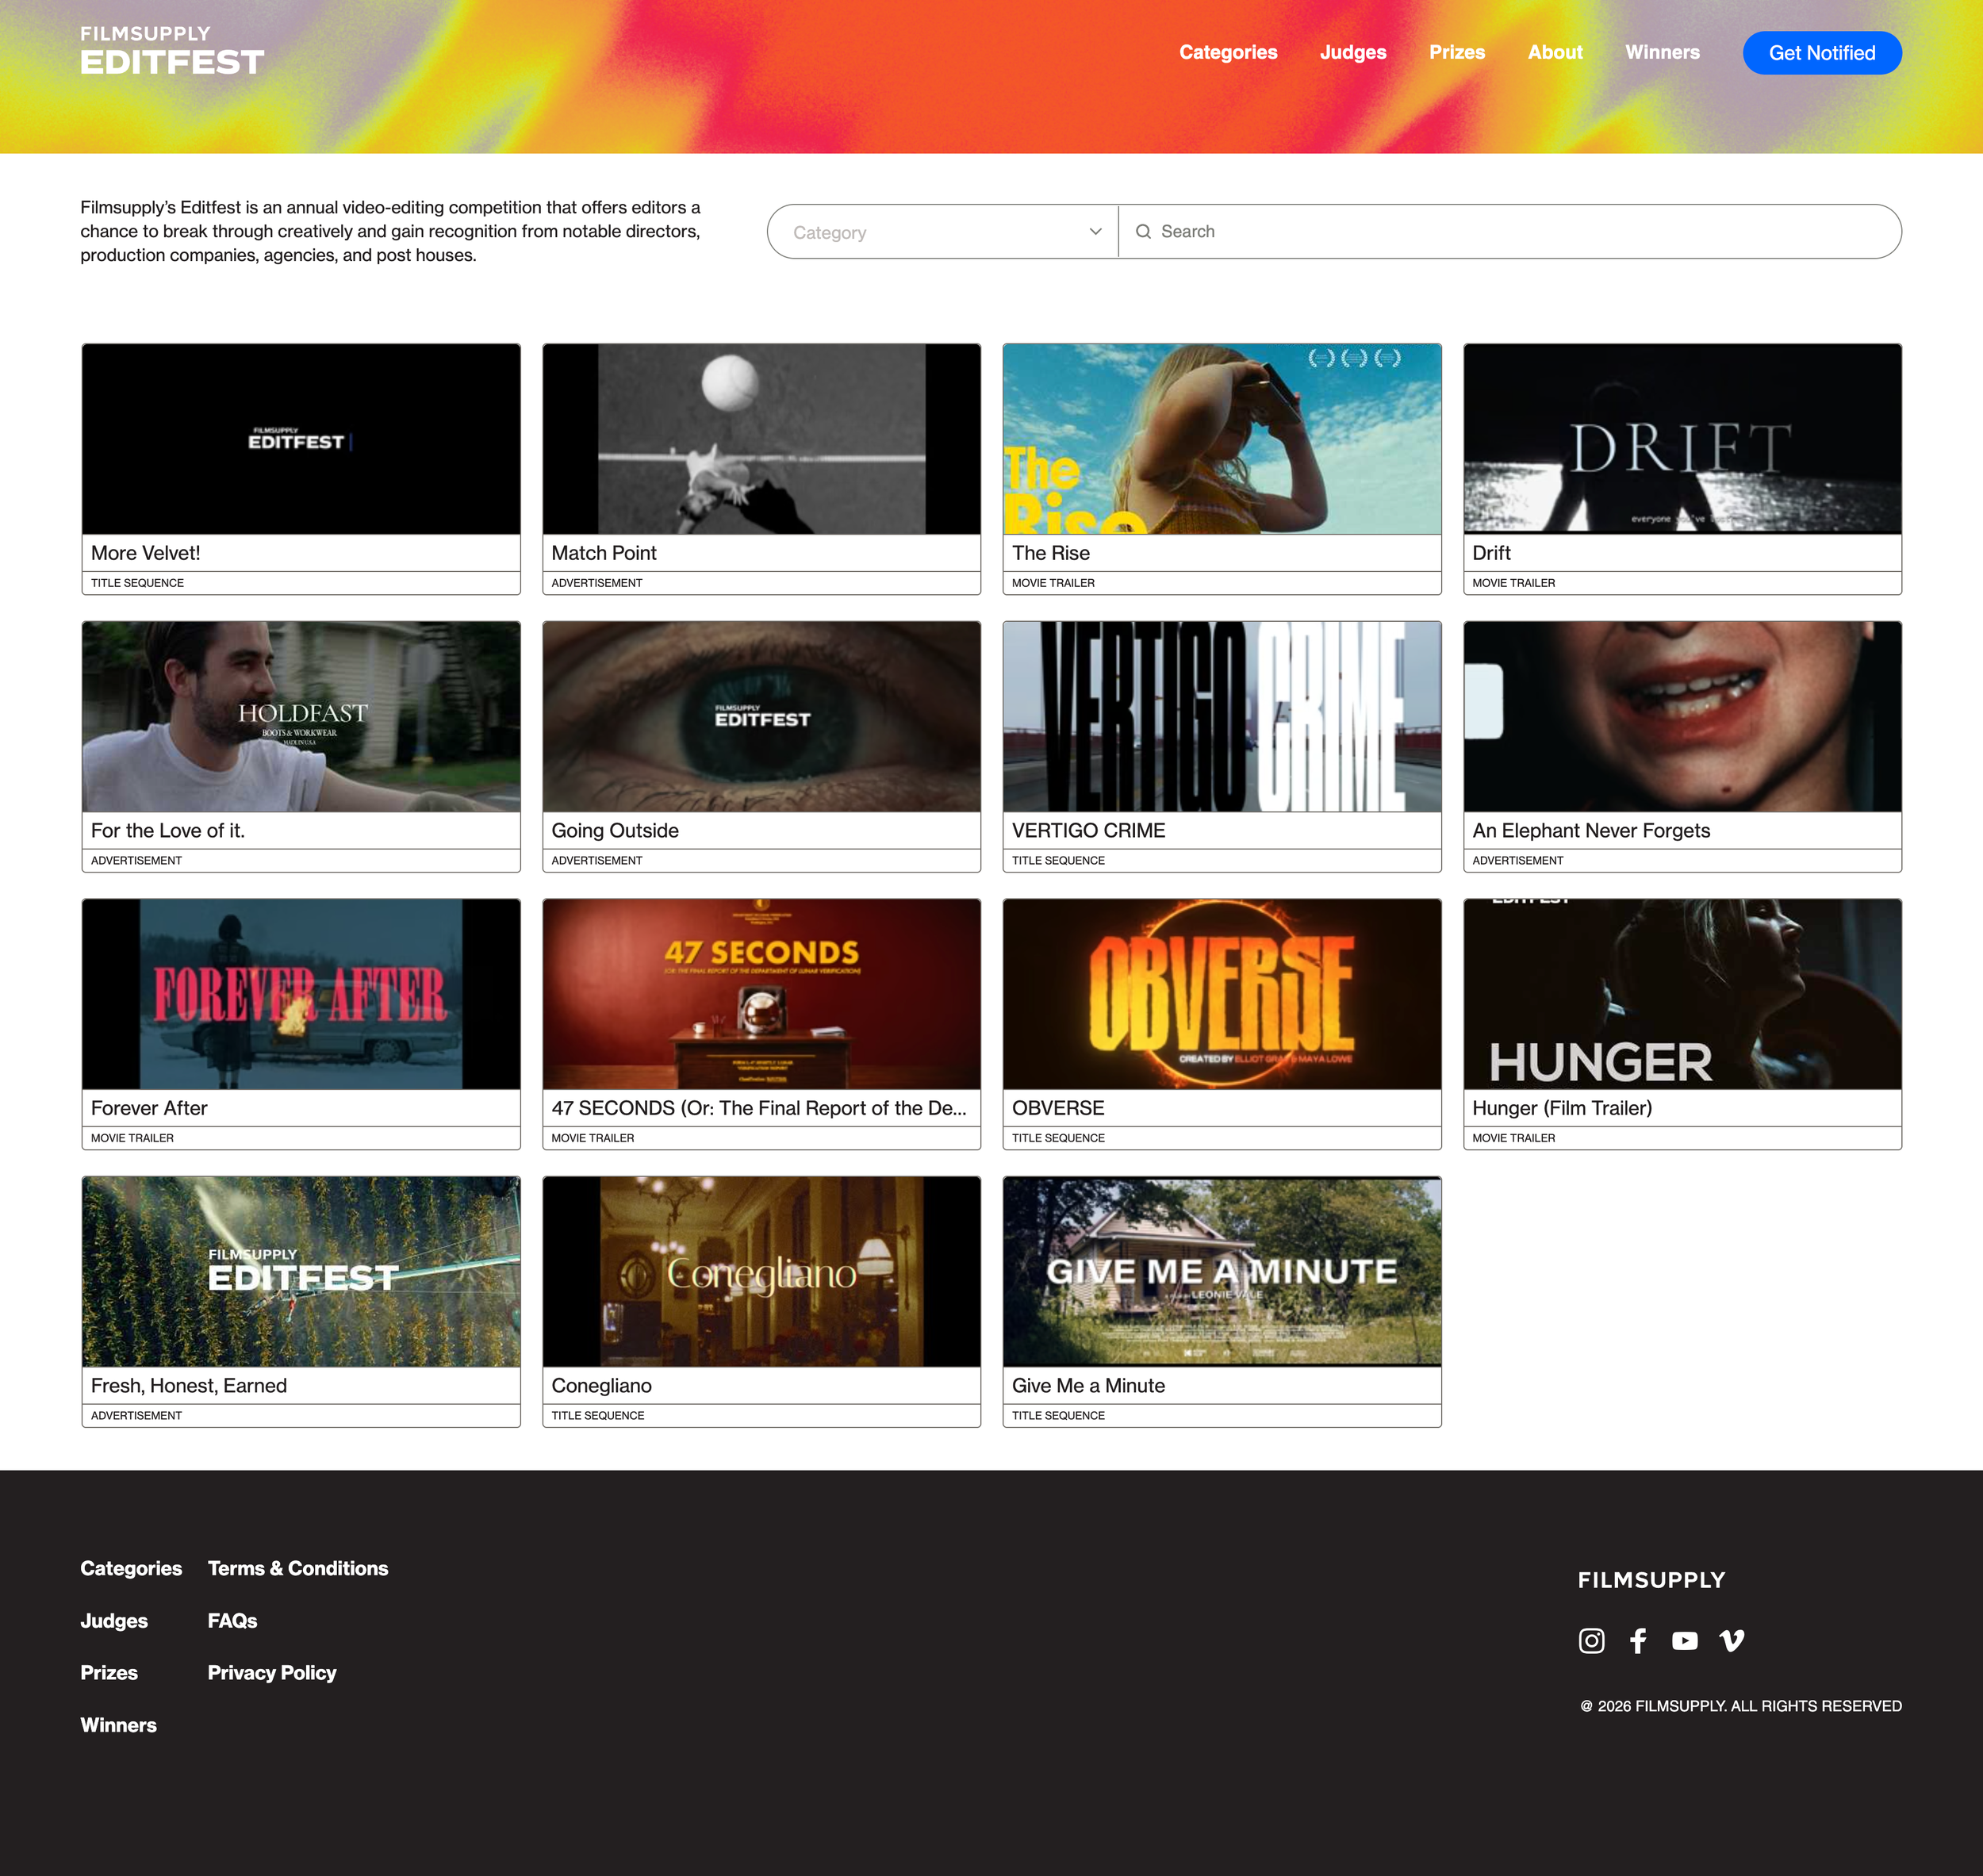
Task: Expand the Category chevron arrow
Action: pos(1096,232)
